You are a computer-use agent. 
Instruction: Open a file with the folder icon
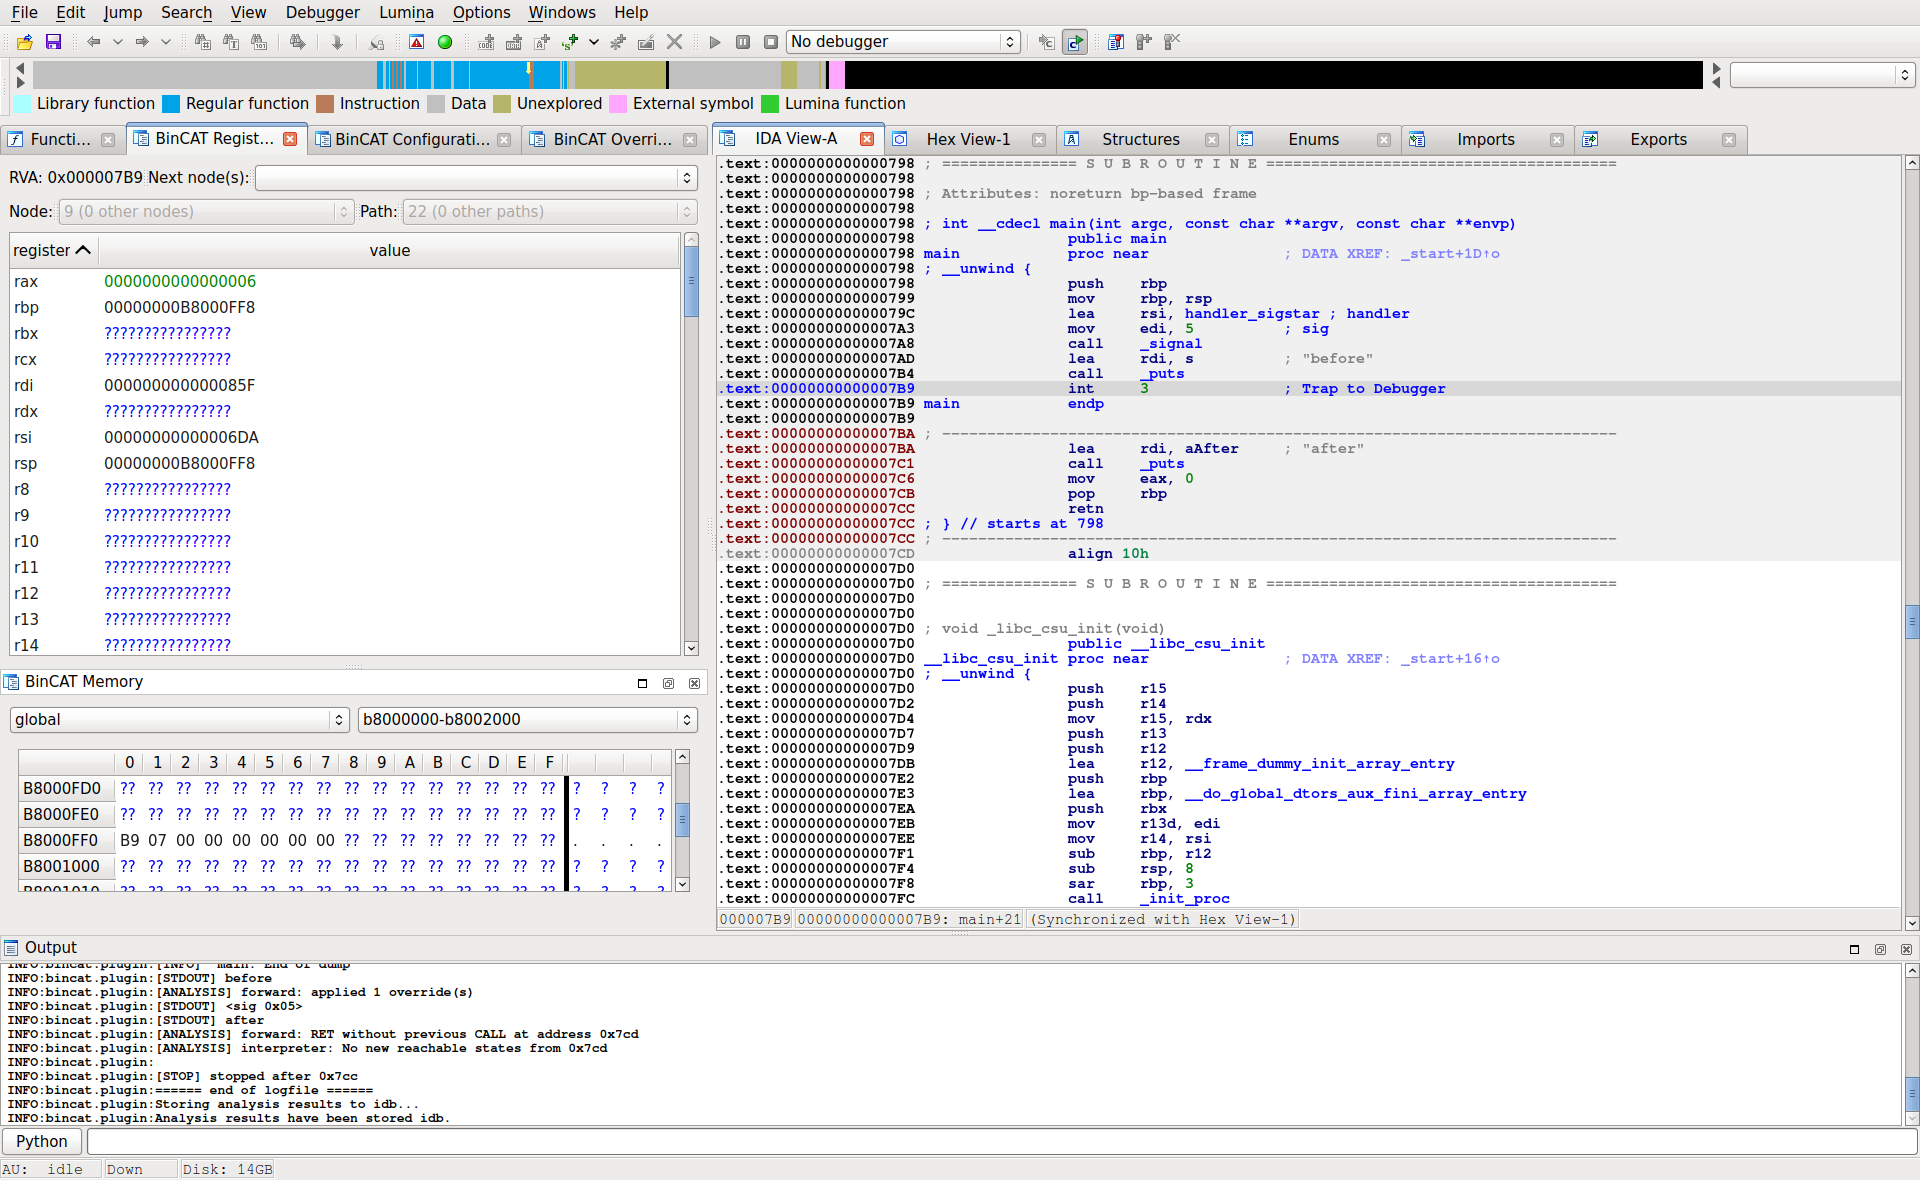tap(24, 42)
